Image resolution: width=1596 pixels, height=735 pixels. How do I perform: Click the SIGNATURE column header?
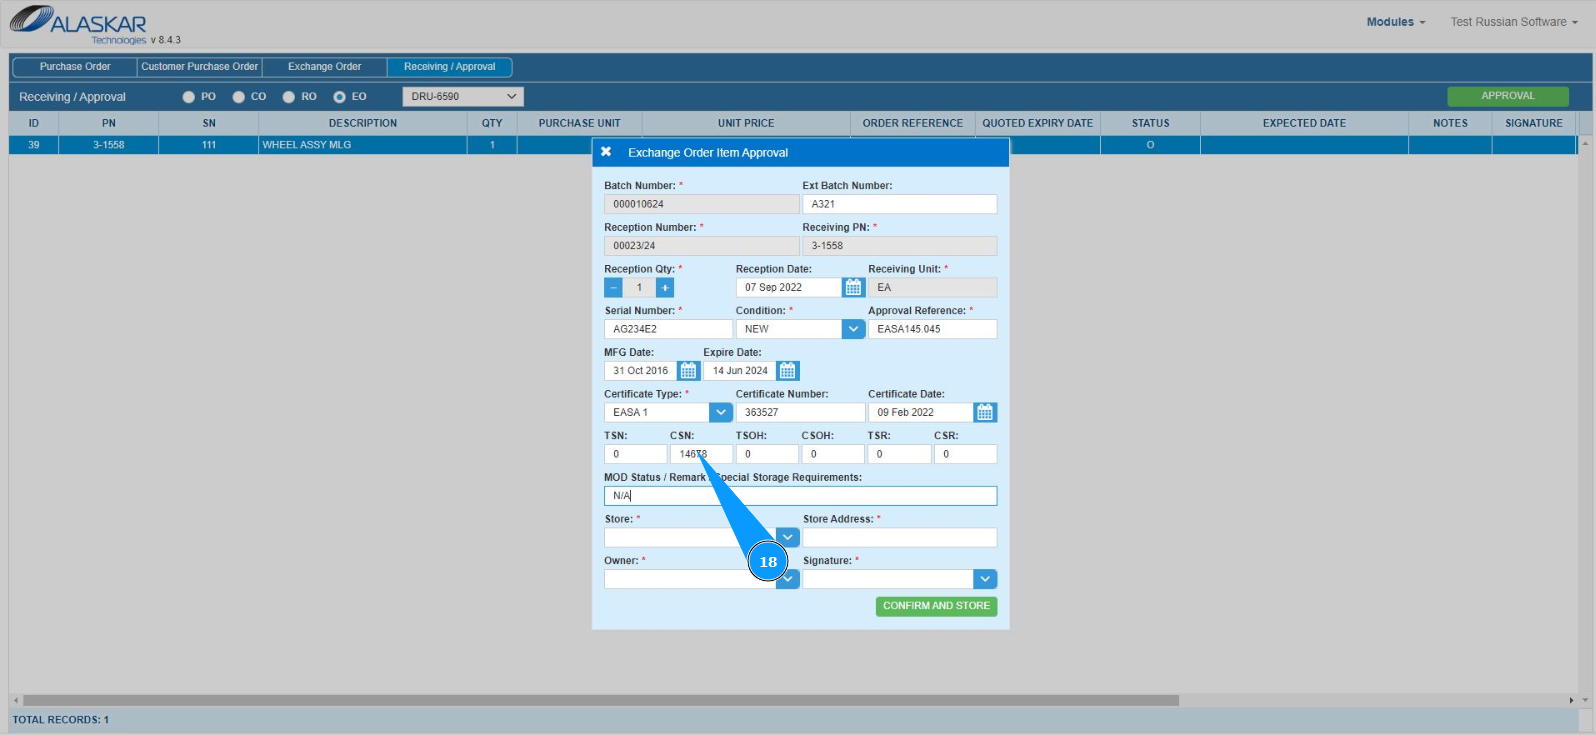click(1534, 123)
